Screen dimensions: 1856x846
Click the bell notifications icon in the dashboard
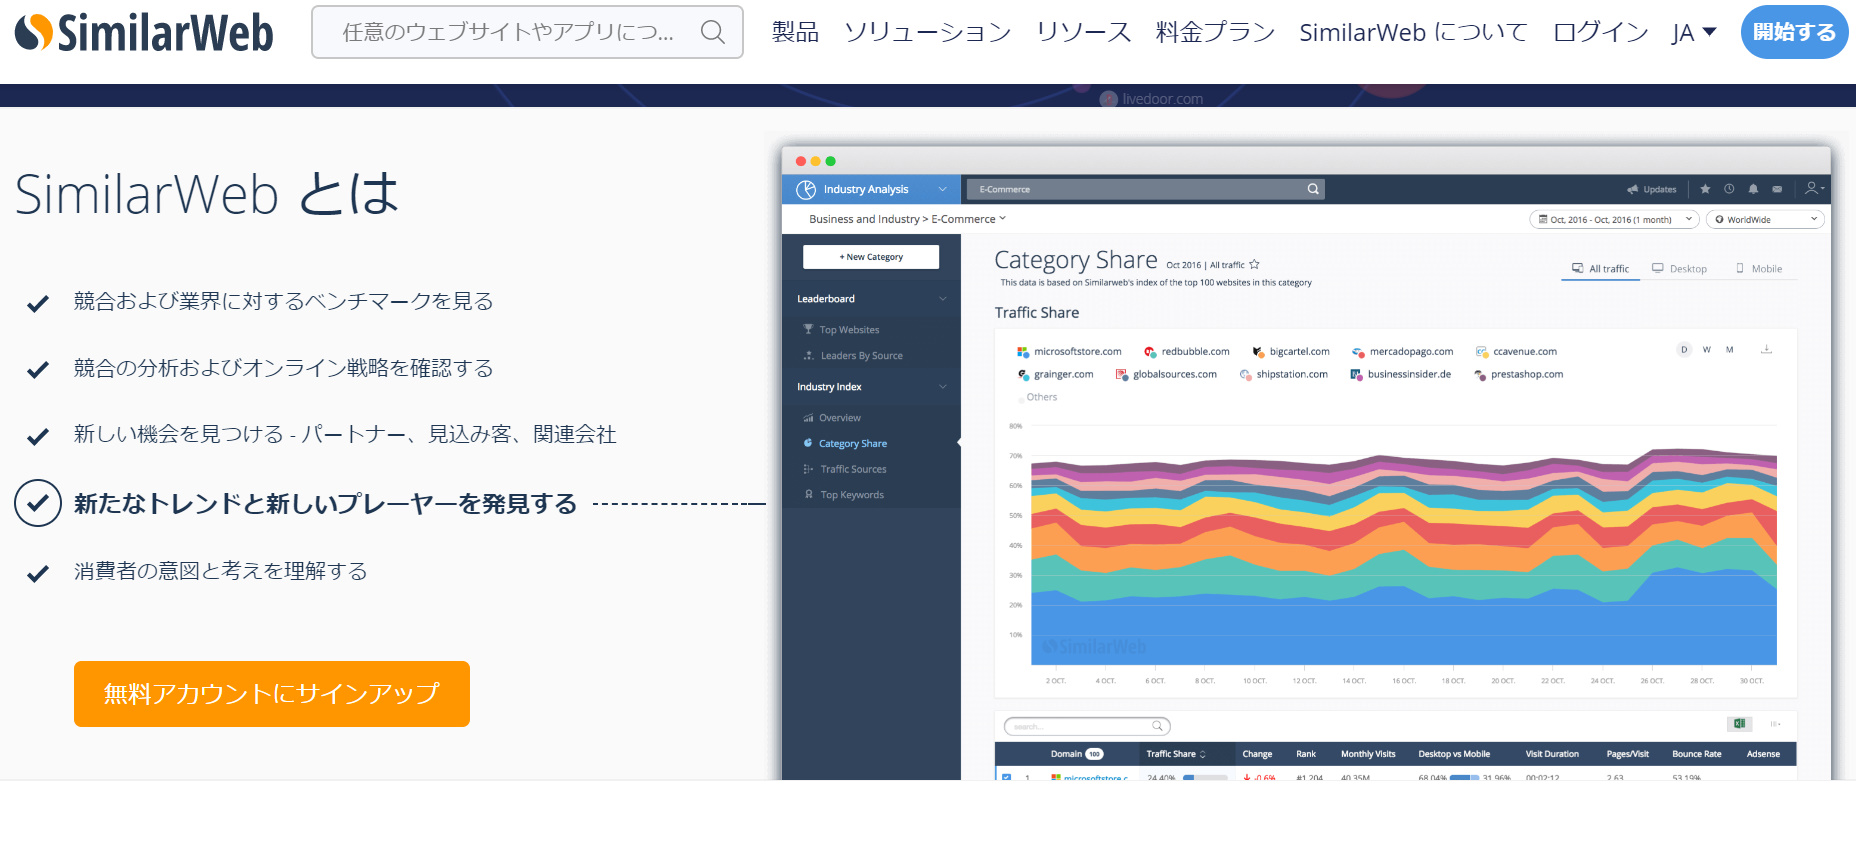click(1753, 188)
